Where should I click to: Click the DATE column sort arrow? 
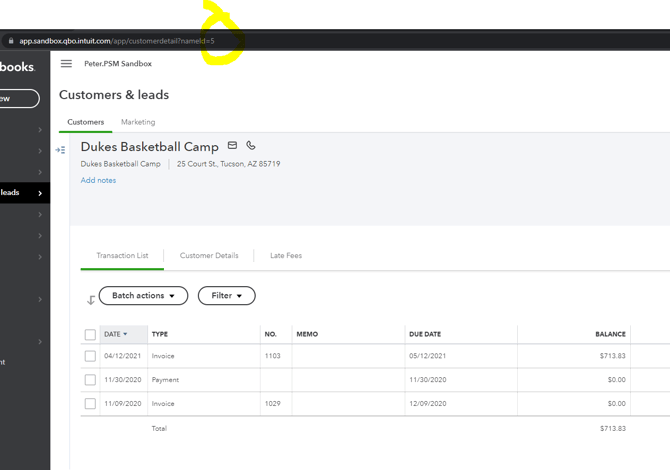click(x=125, y=334)
